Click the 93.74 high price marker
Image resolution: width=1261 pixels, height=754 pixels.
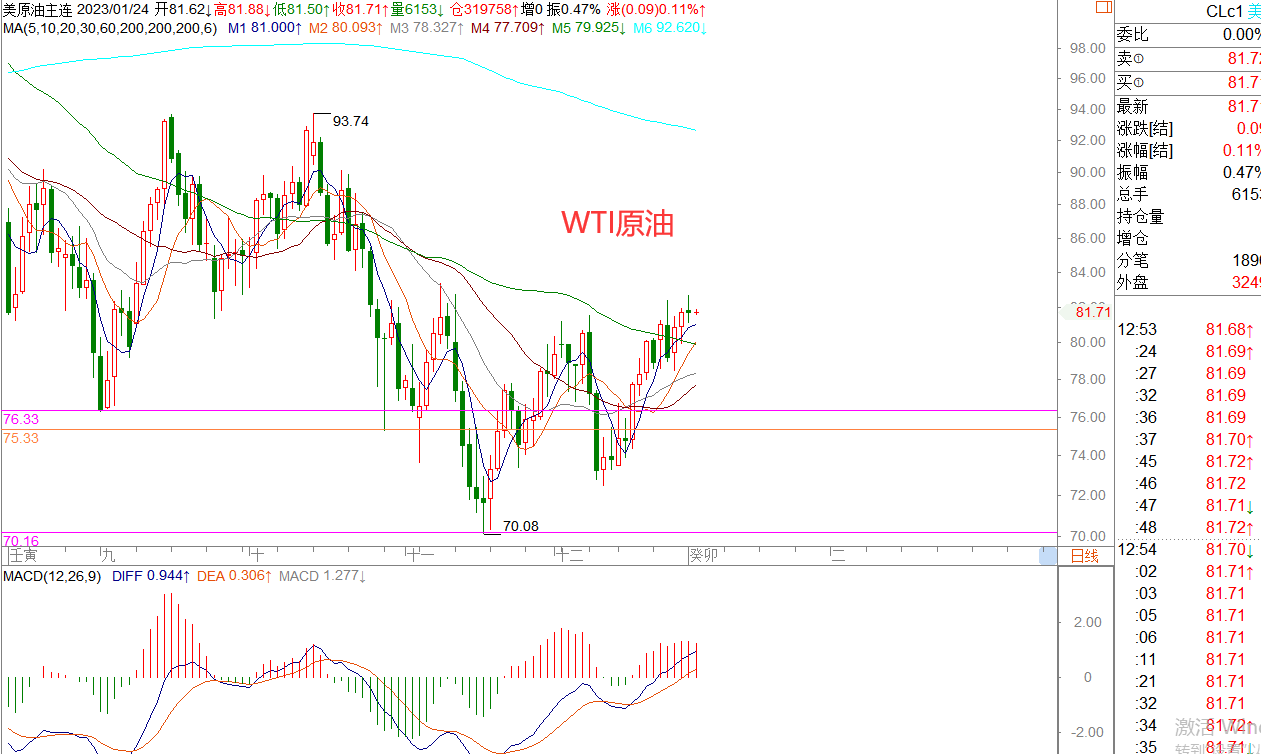pyautogui.click(x=351, y=121)
